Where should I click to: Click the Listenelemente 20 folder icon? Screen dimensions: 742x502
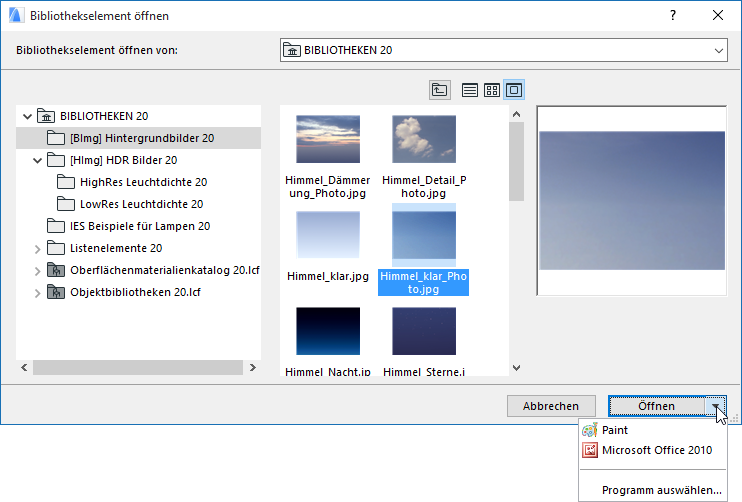click(56, 248)
